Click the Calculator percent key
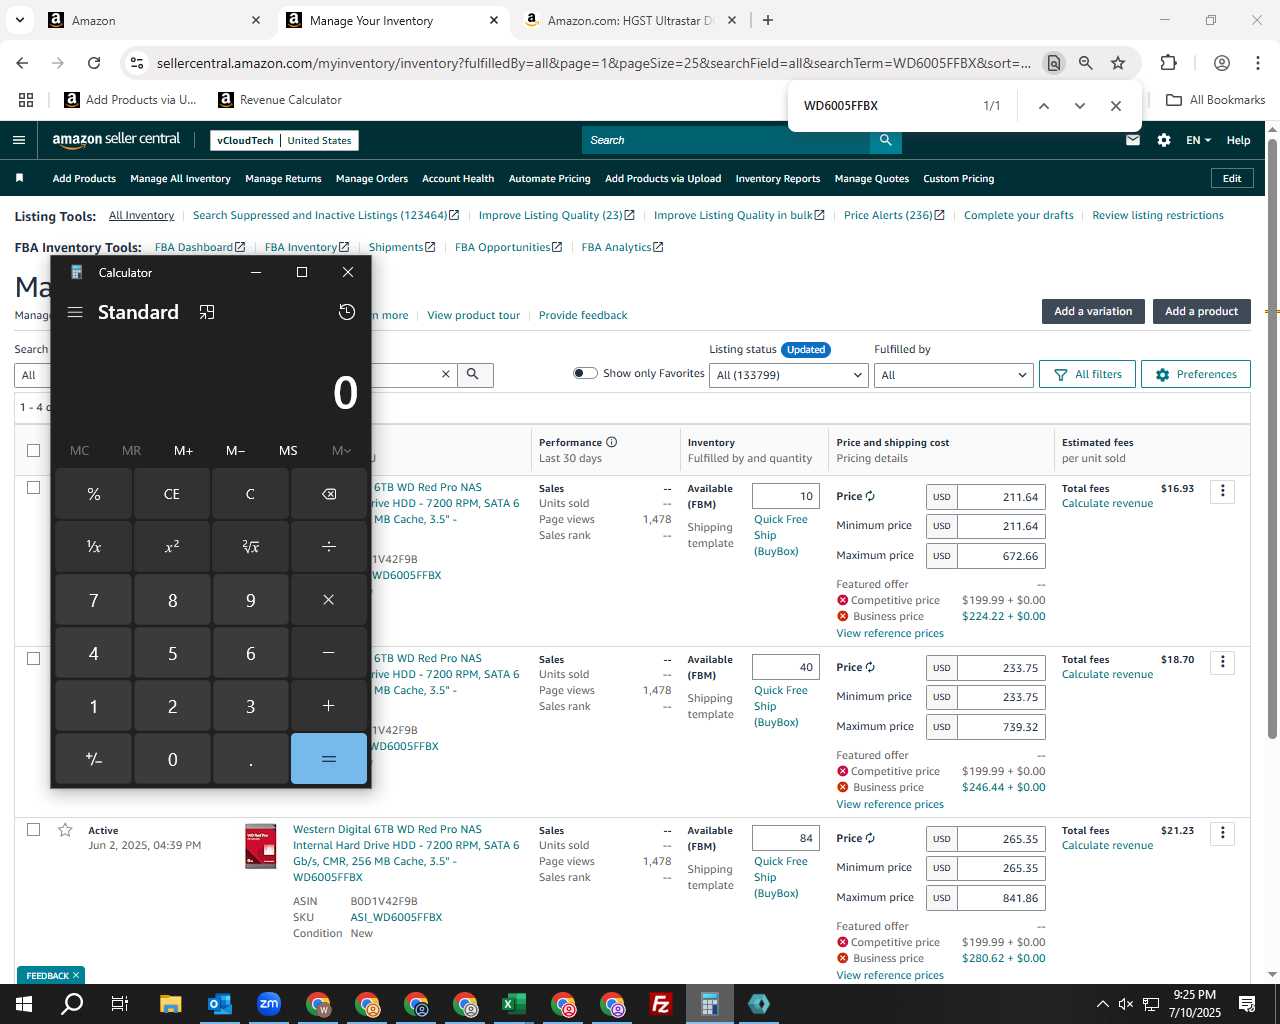Viewport: 1280px width, 1024px height. (94, 494)
